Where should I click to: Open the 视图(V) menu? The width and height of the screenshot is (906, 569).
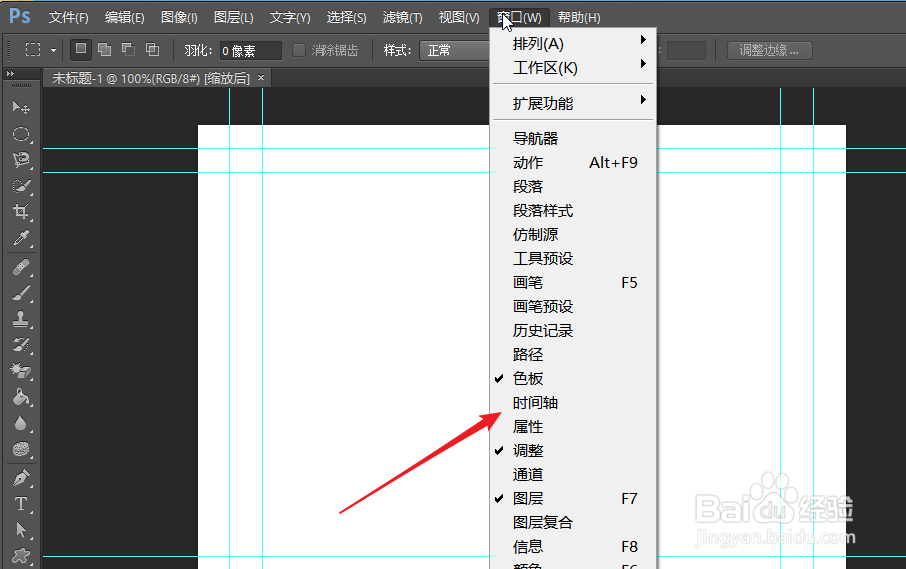point(459,17)
